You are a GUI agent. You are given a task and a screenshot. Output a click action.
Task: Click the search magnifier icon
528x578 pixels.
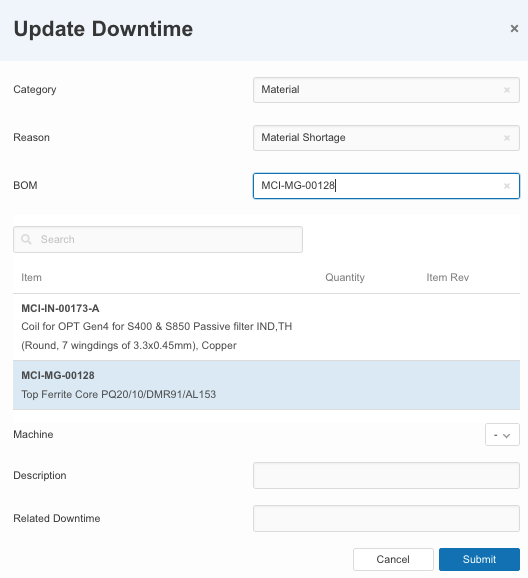point(26,239)
